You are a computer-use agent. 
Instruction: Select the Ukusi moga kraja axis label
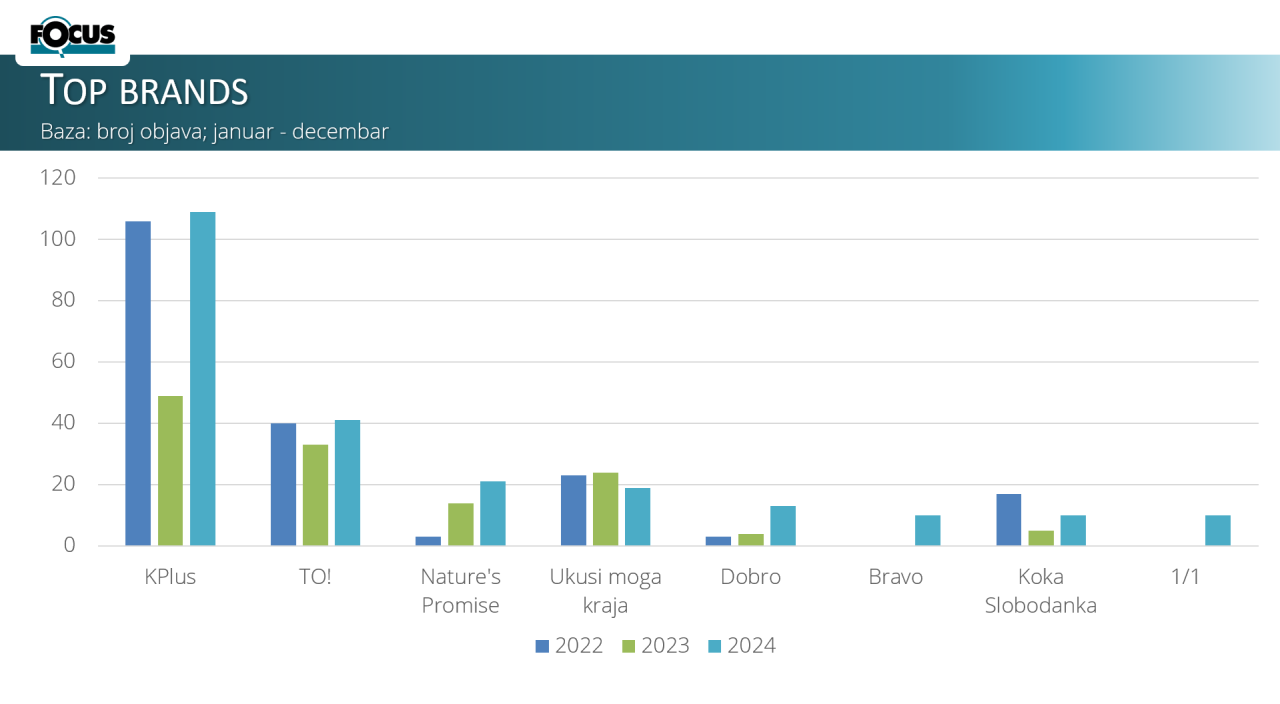click(x=605, y=591)
